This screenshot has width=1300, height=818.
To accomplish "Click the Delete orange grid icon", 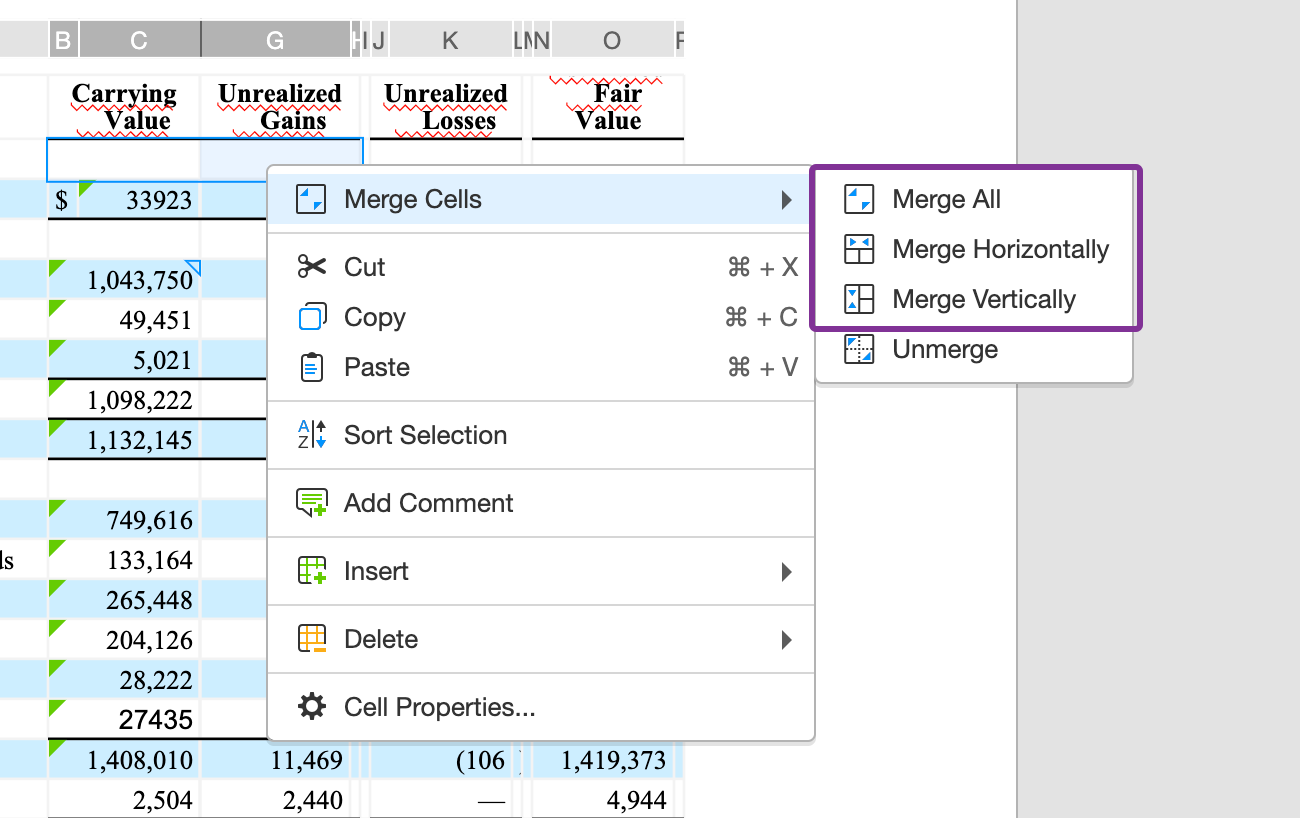I will pyautogui.click(x=311, y=639).
